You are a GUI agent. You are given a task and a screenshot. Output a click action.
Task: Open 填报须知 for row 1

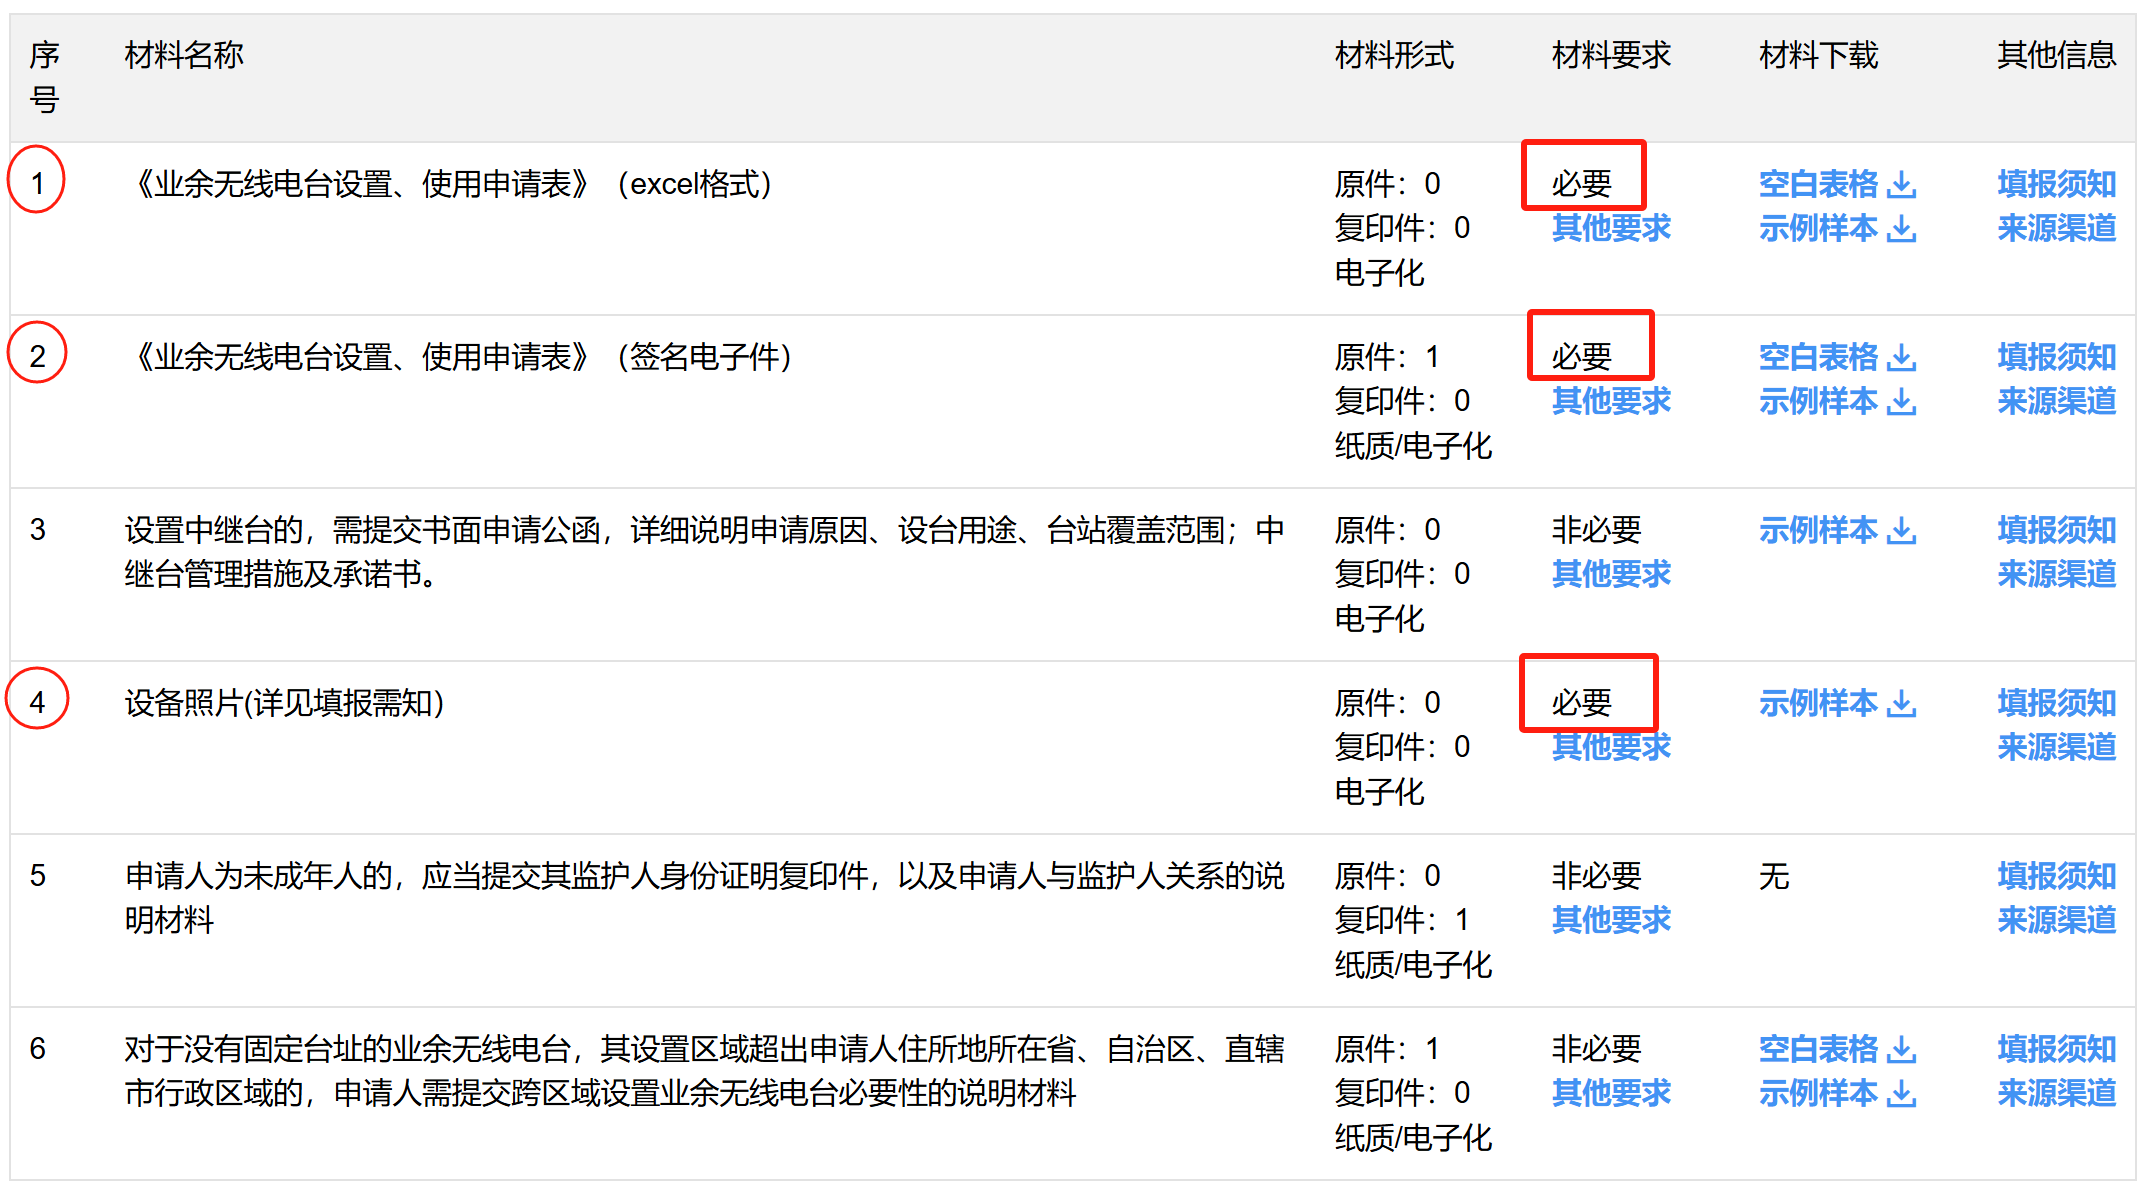tap(2055, 184)
